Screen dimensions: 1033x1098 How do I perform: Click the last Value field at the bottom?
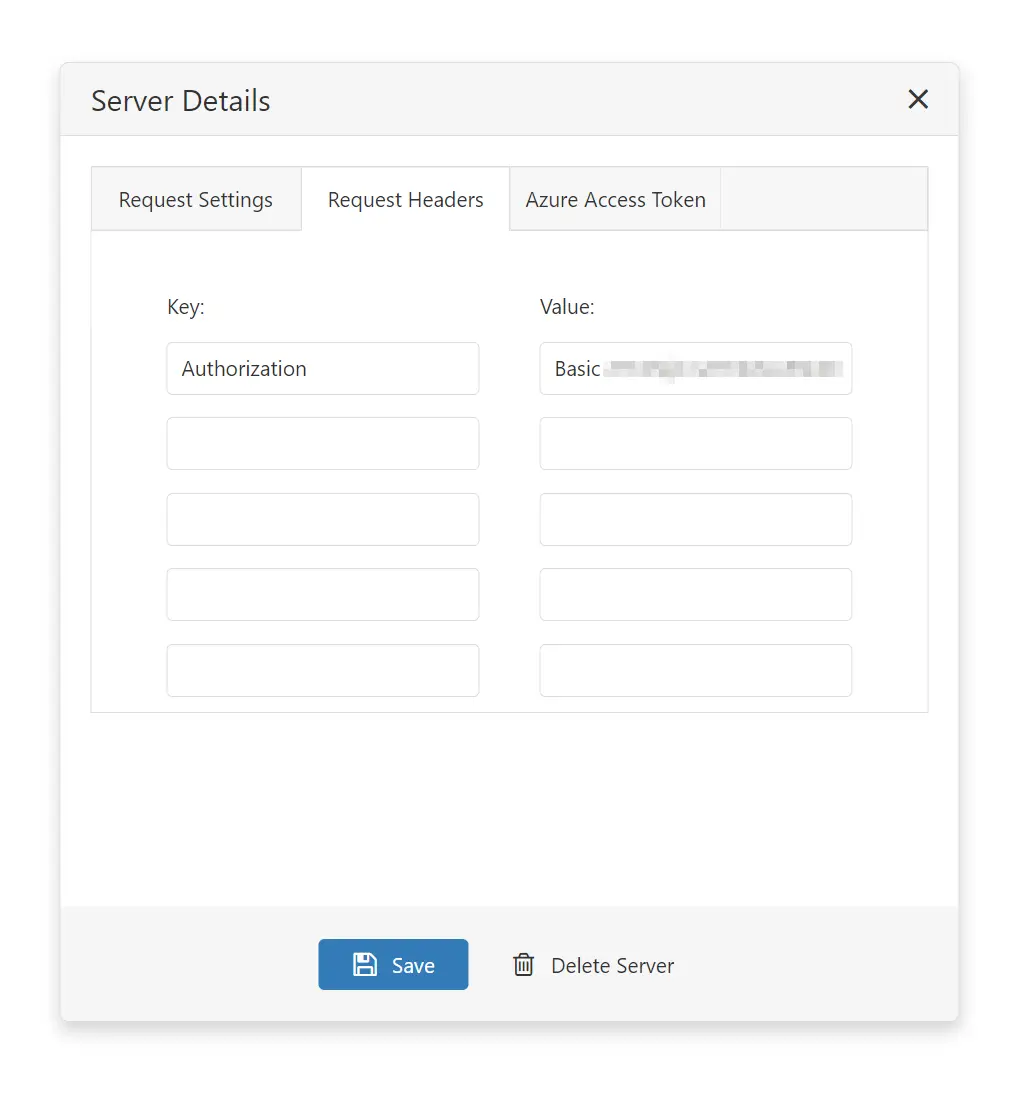pos(695,670)
